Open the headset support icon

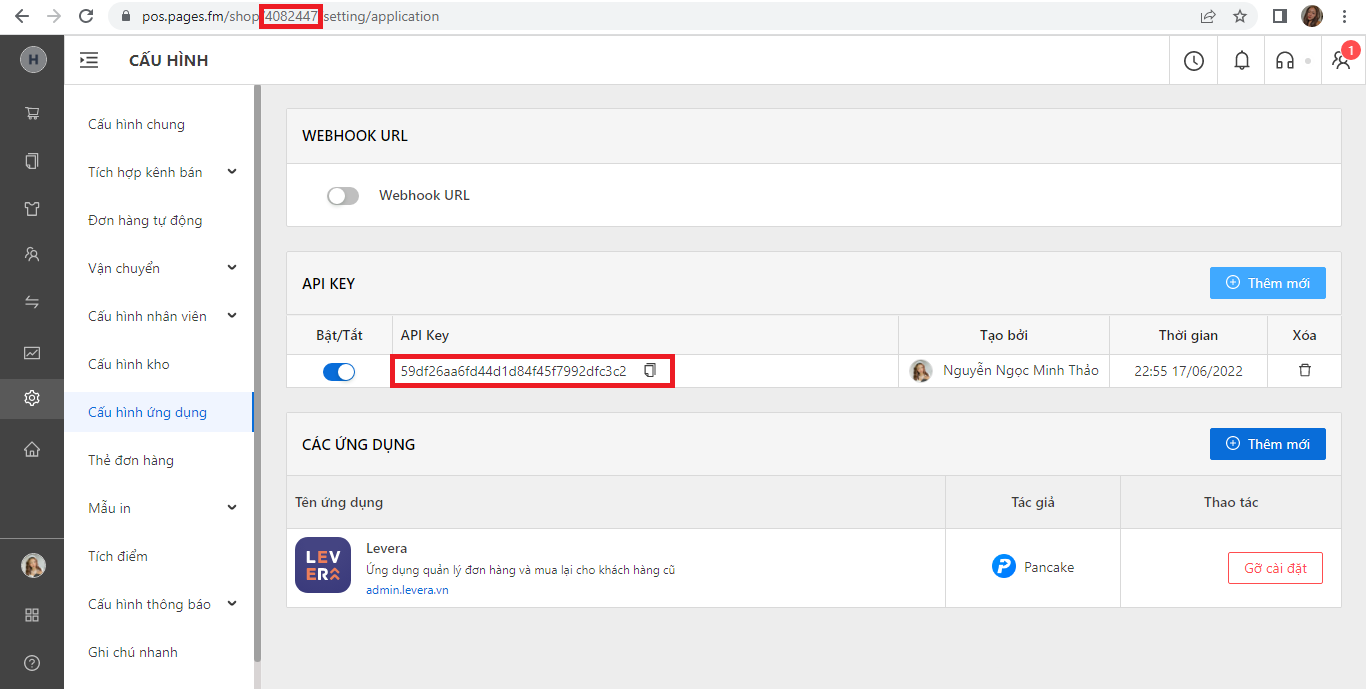coord(1285,61)
